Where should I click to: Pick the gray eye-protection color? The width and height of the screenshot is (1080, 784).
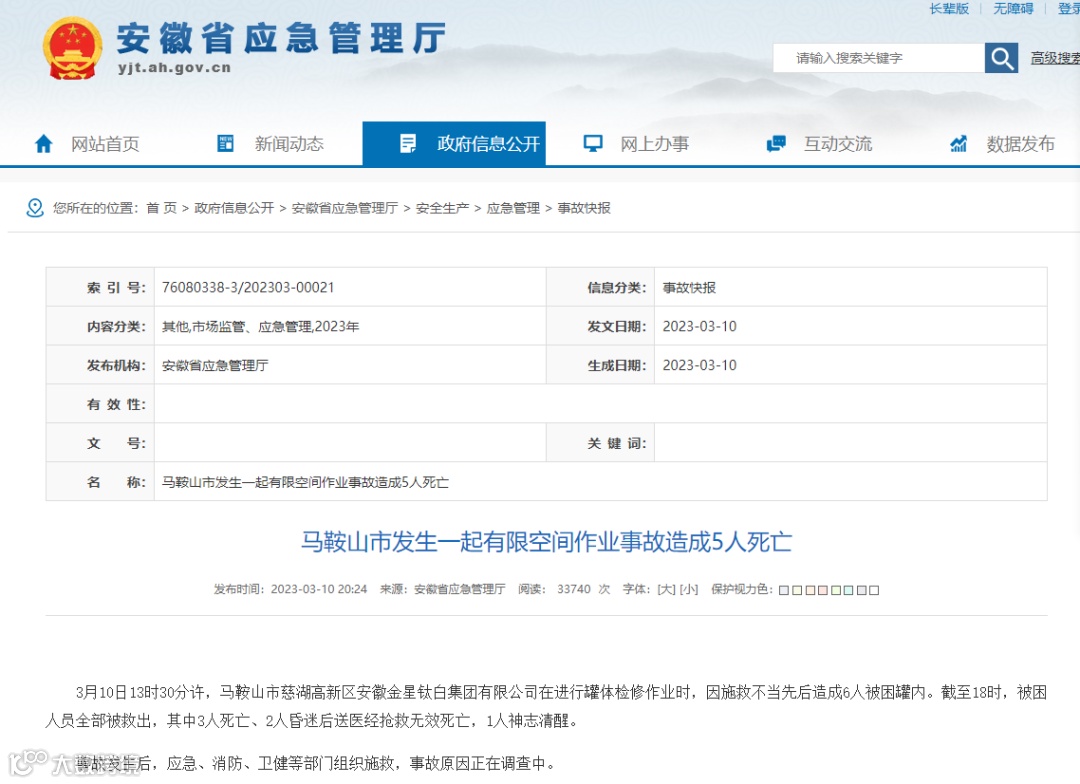861,590
